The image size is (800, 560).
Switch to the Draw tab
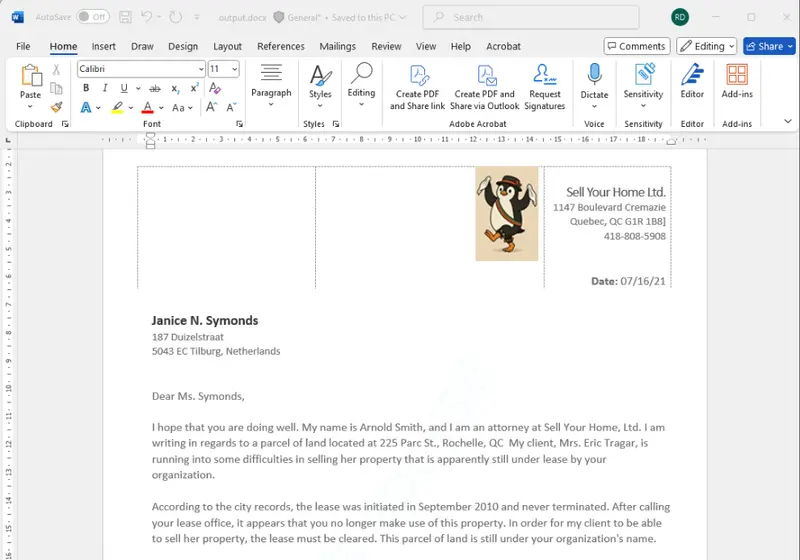(142, 46)
